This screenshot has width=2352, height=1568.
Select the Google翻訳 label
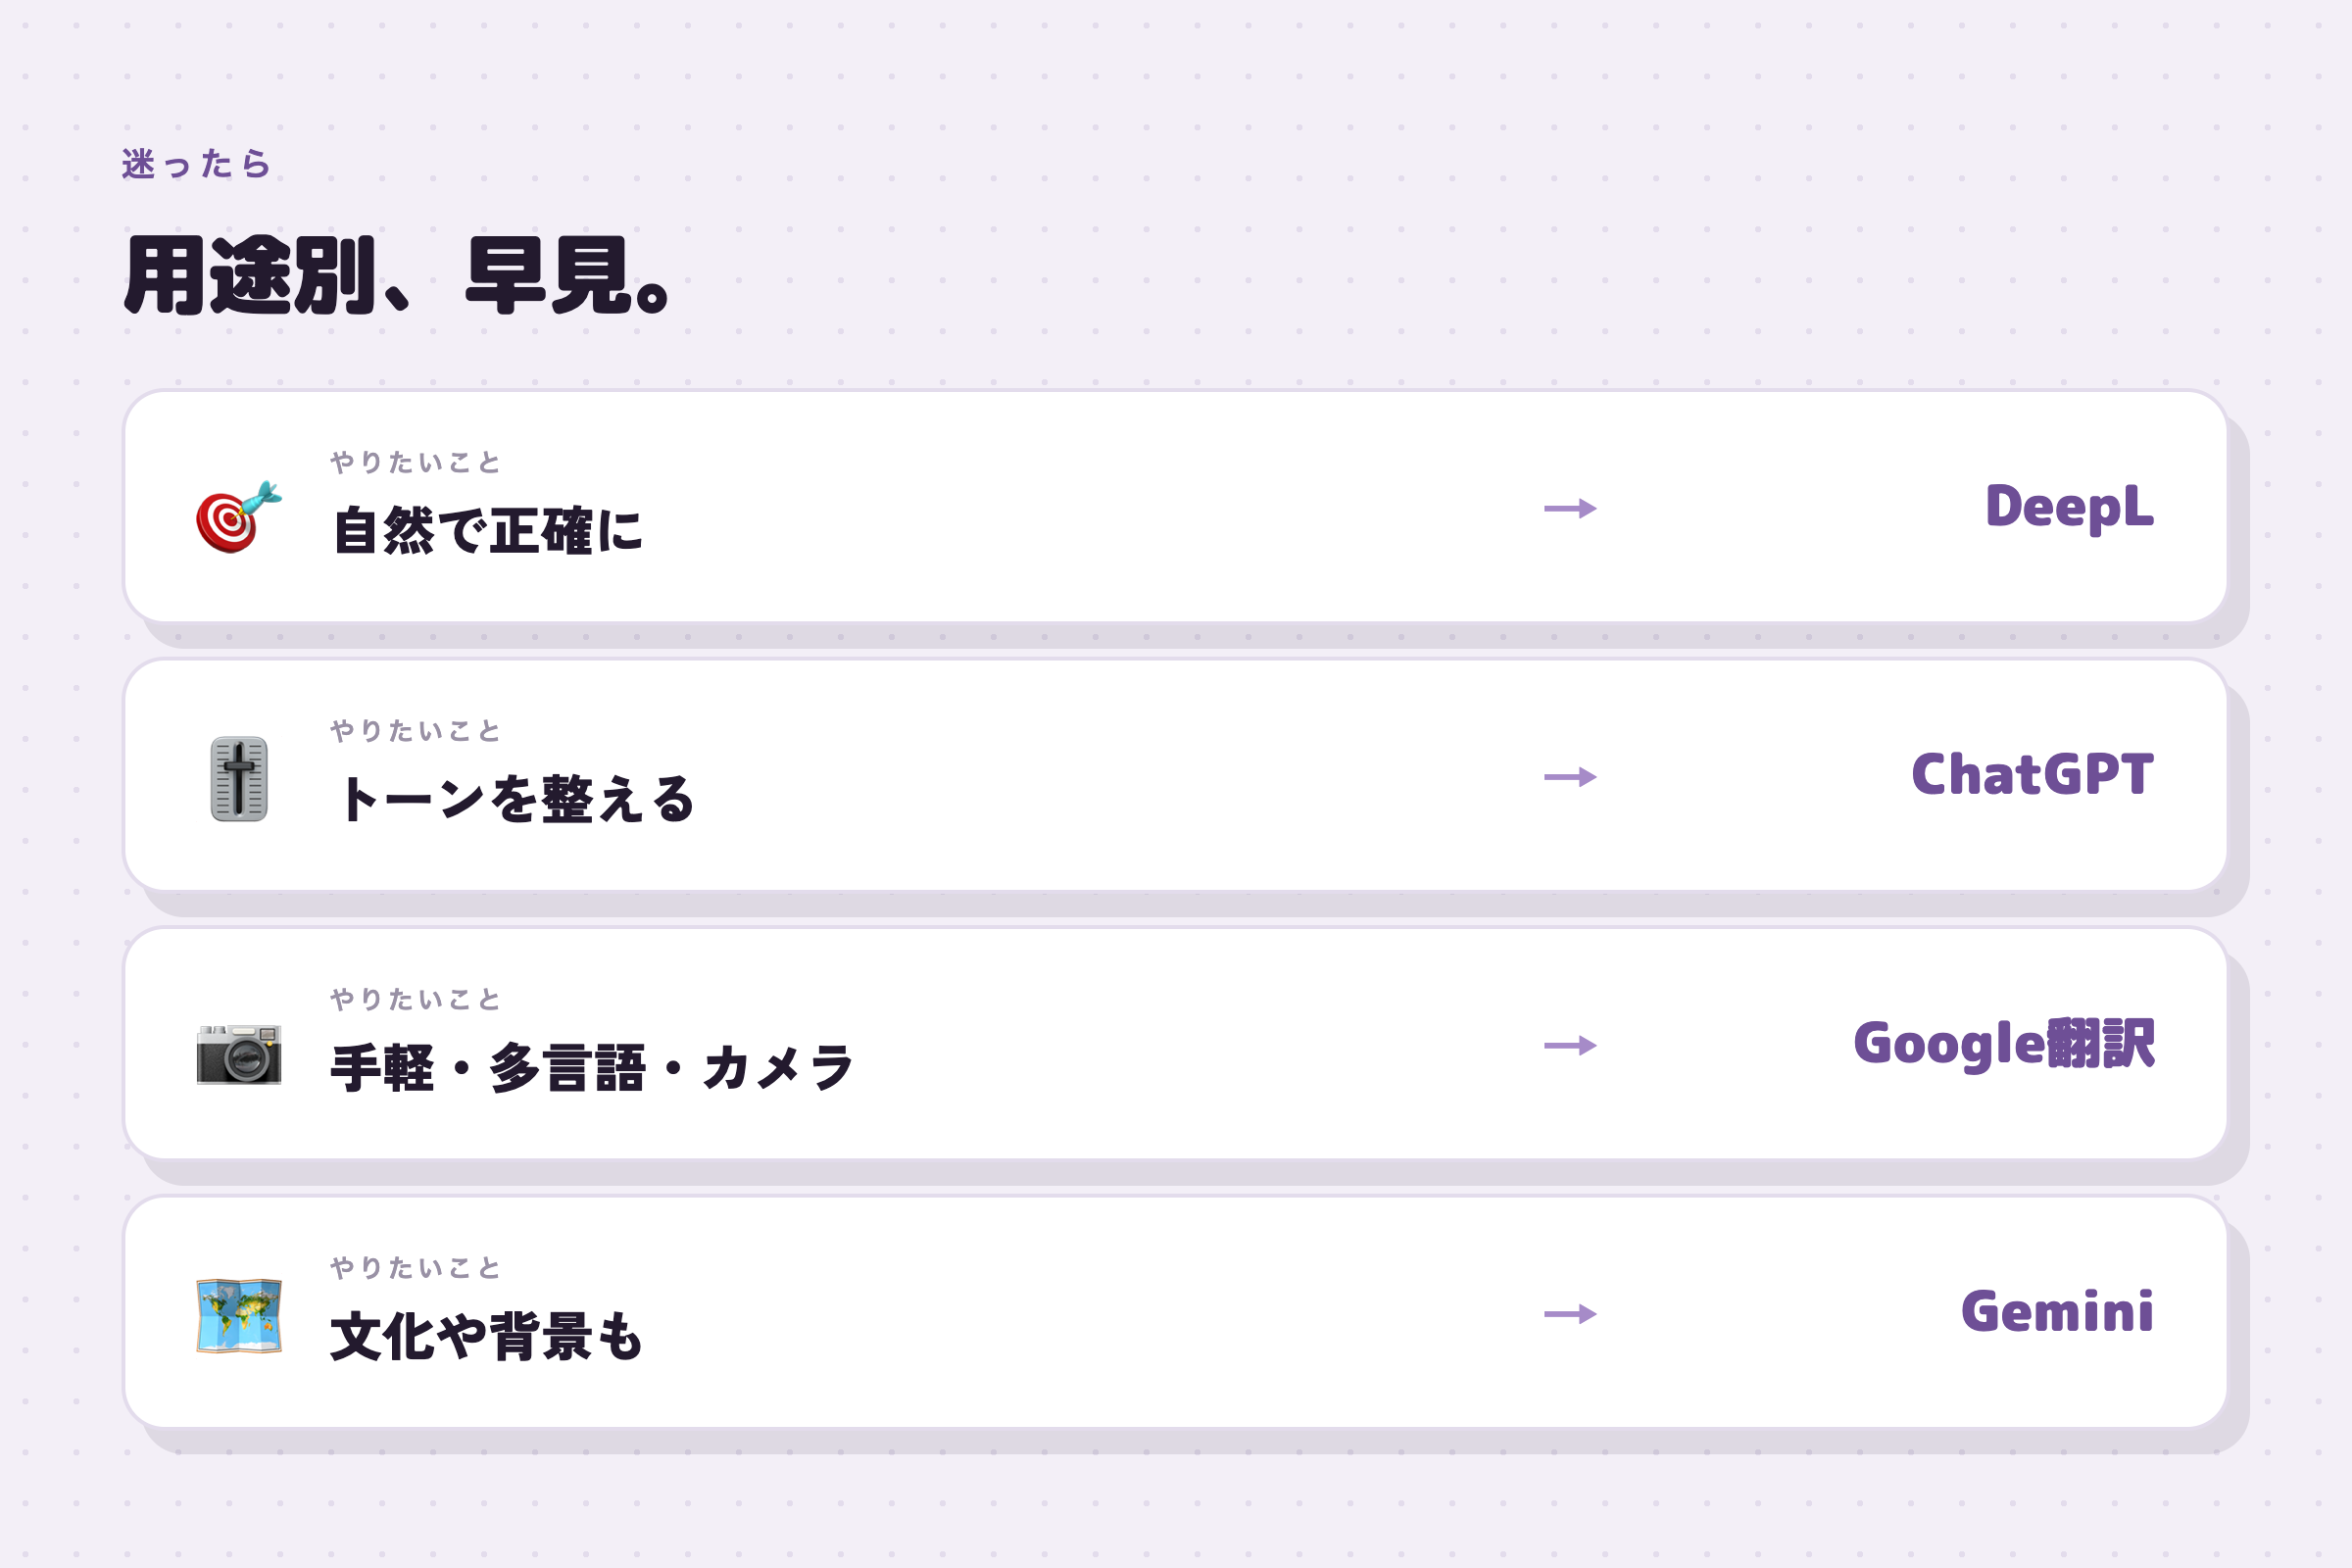[2004, 1044]
